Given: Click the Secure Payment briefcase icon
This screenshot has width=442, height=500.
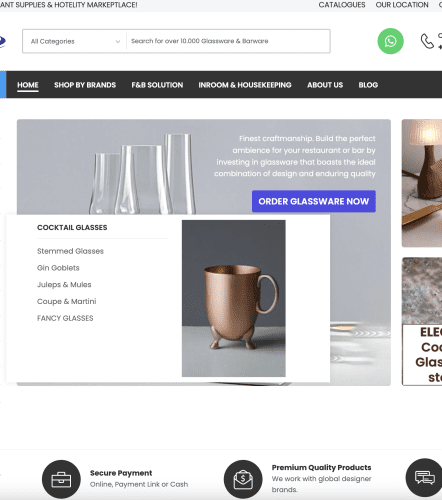Looking at the screenshot, I should (x=61, y=479).
